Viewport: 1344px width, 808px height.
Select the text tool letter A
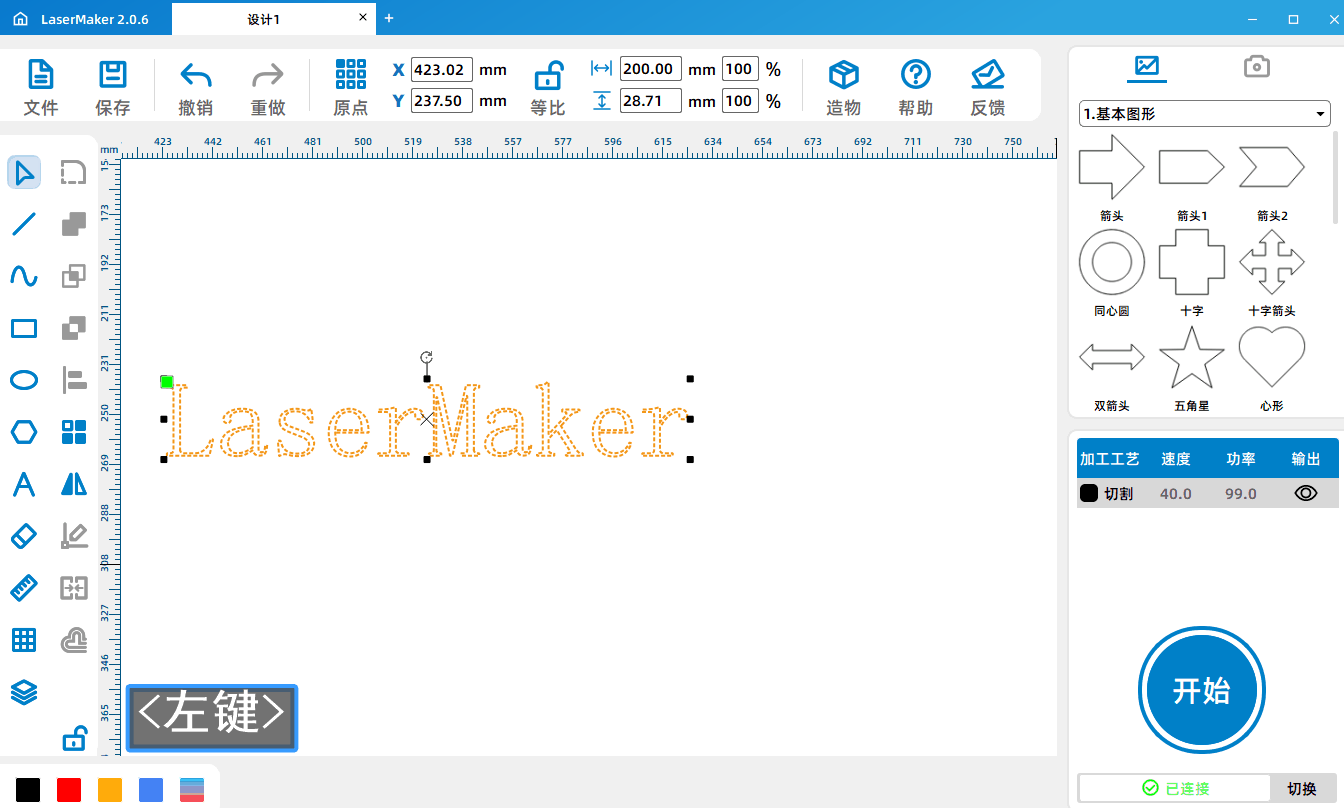click(x=24, y=484)
